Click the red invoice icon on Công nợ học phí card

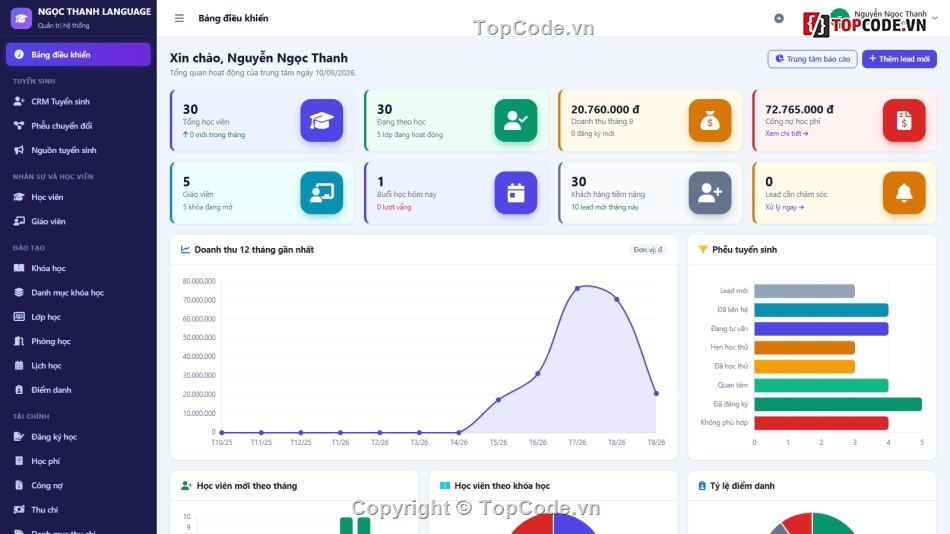[904, 121]
